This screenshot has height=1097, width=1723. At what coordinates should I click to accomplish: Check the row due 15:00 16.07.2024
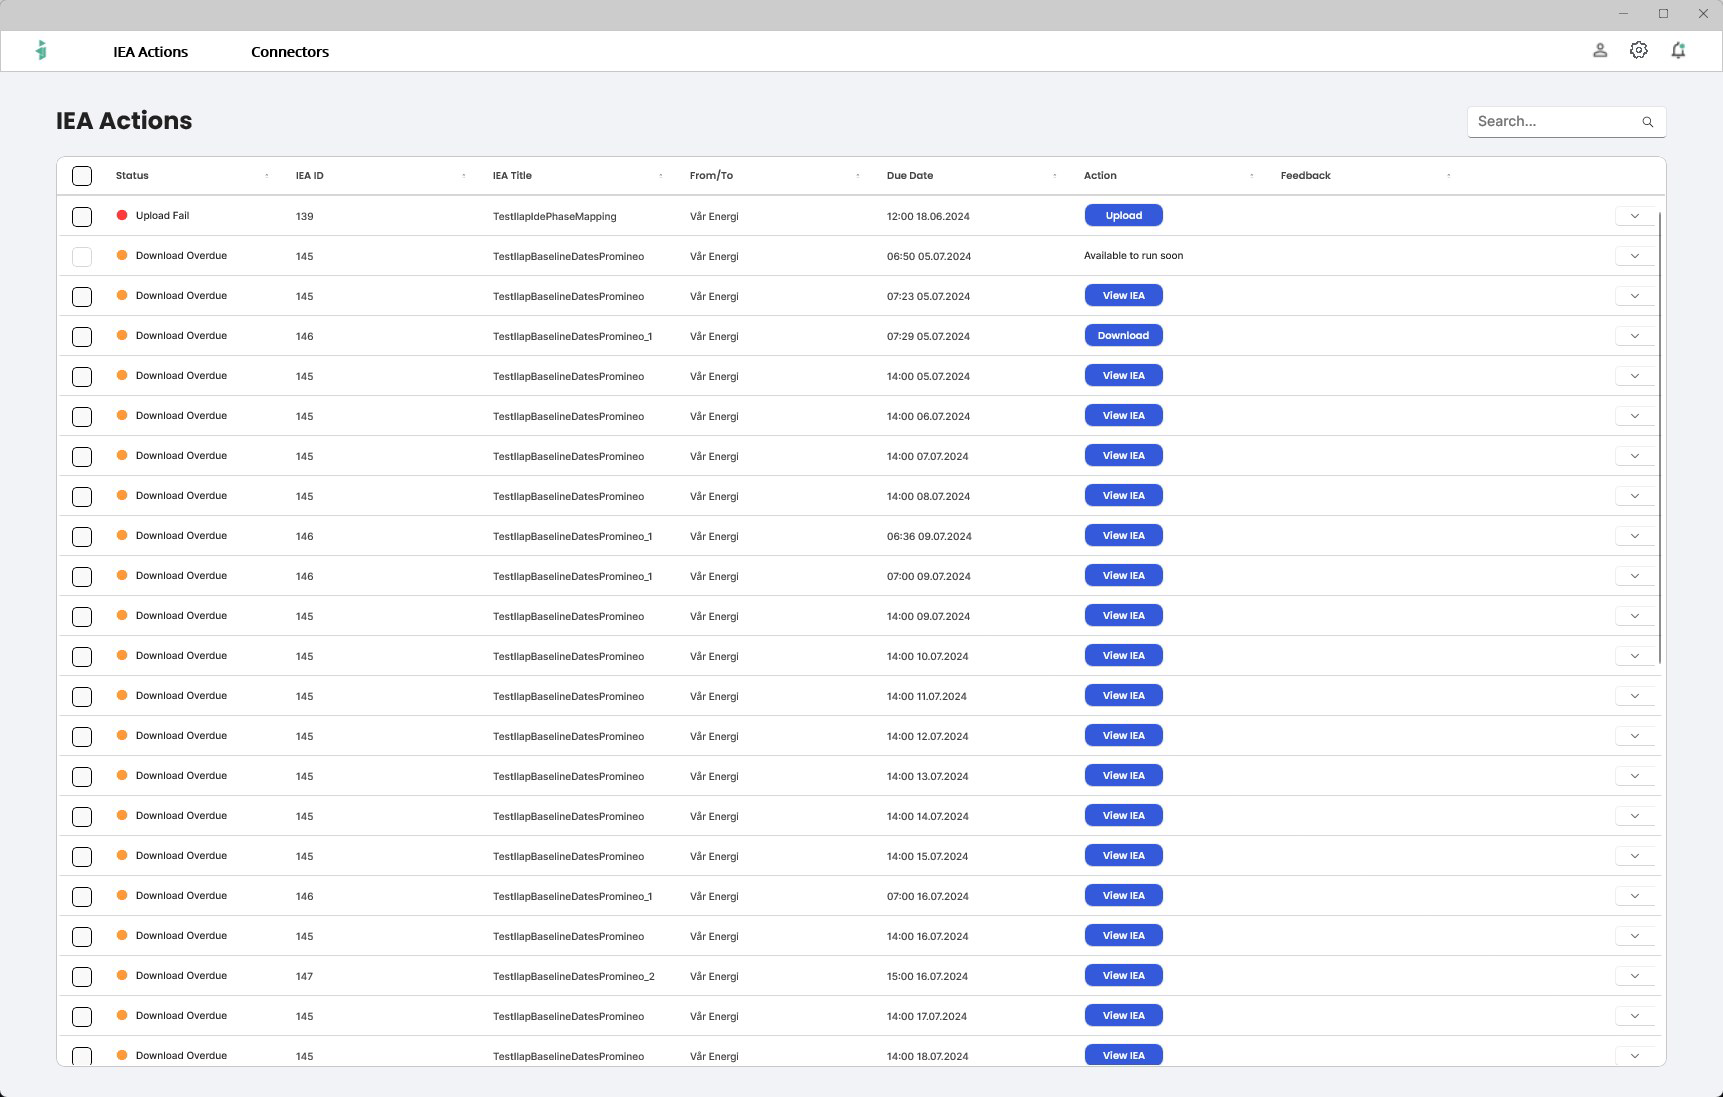82,976
